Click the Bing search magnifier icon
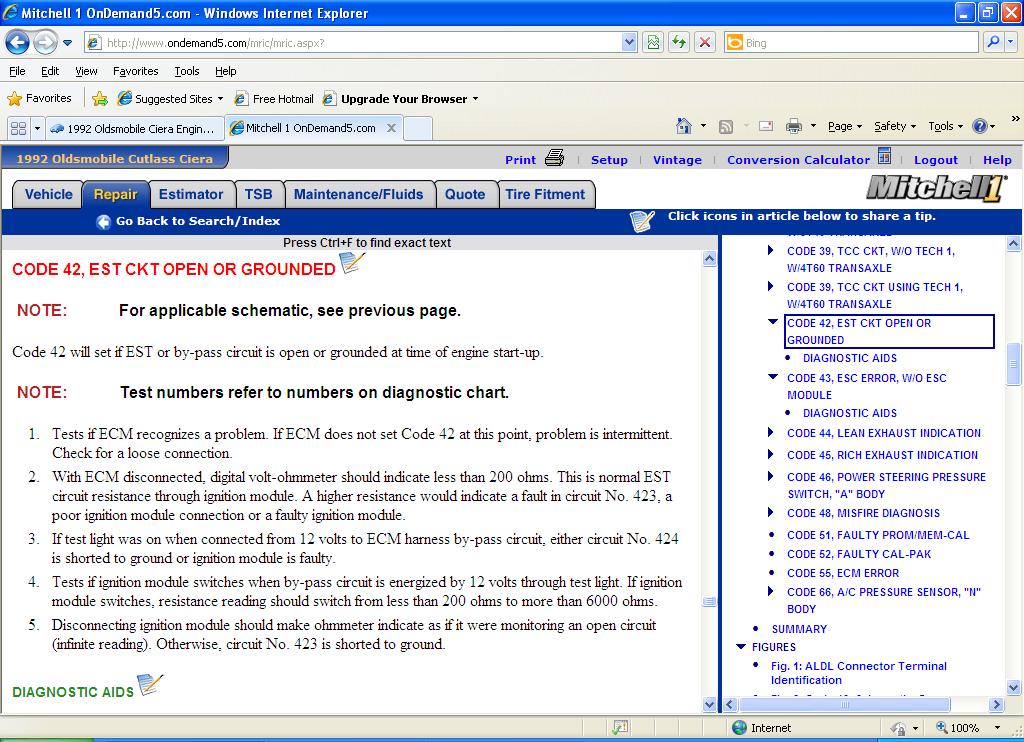1024x742 pixels. pyautogui.click(x=993, y=42)
